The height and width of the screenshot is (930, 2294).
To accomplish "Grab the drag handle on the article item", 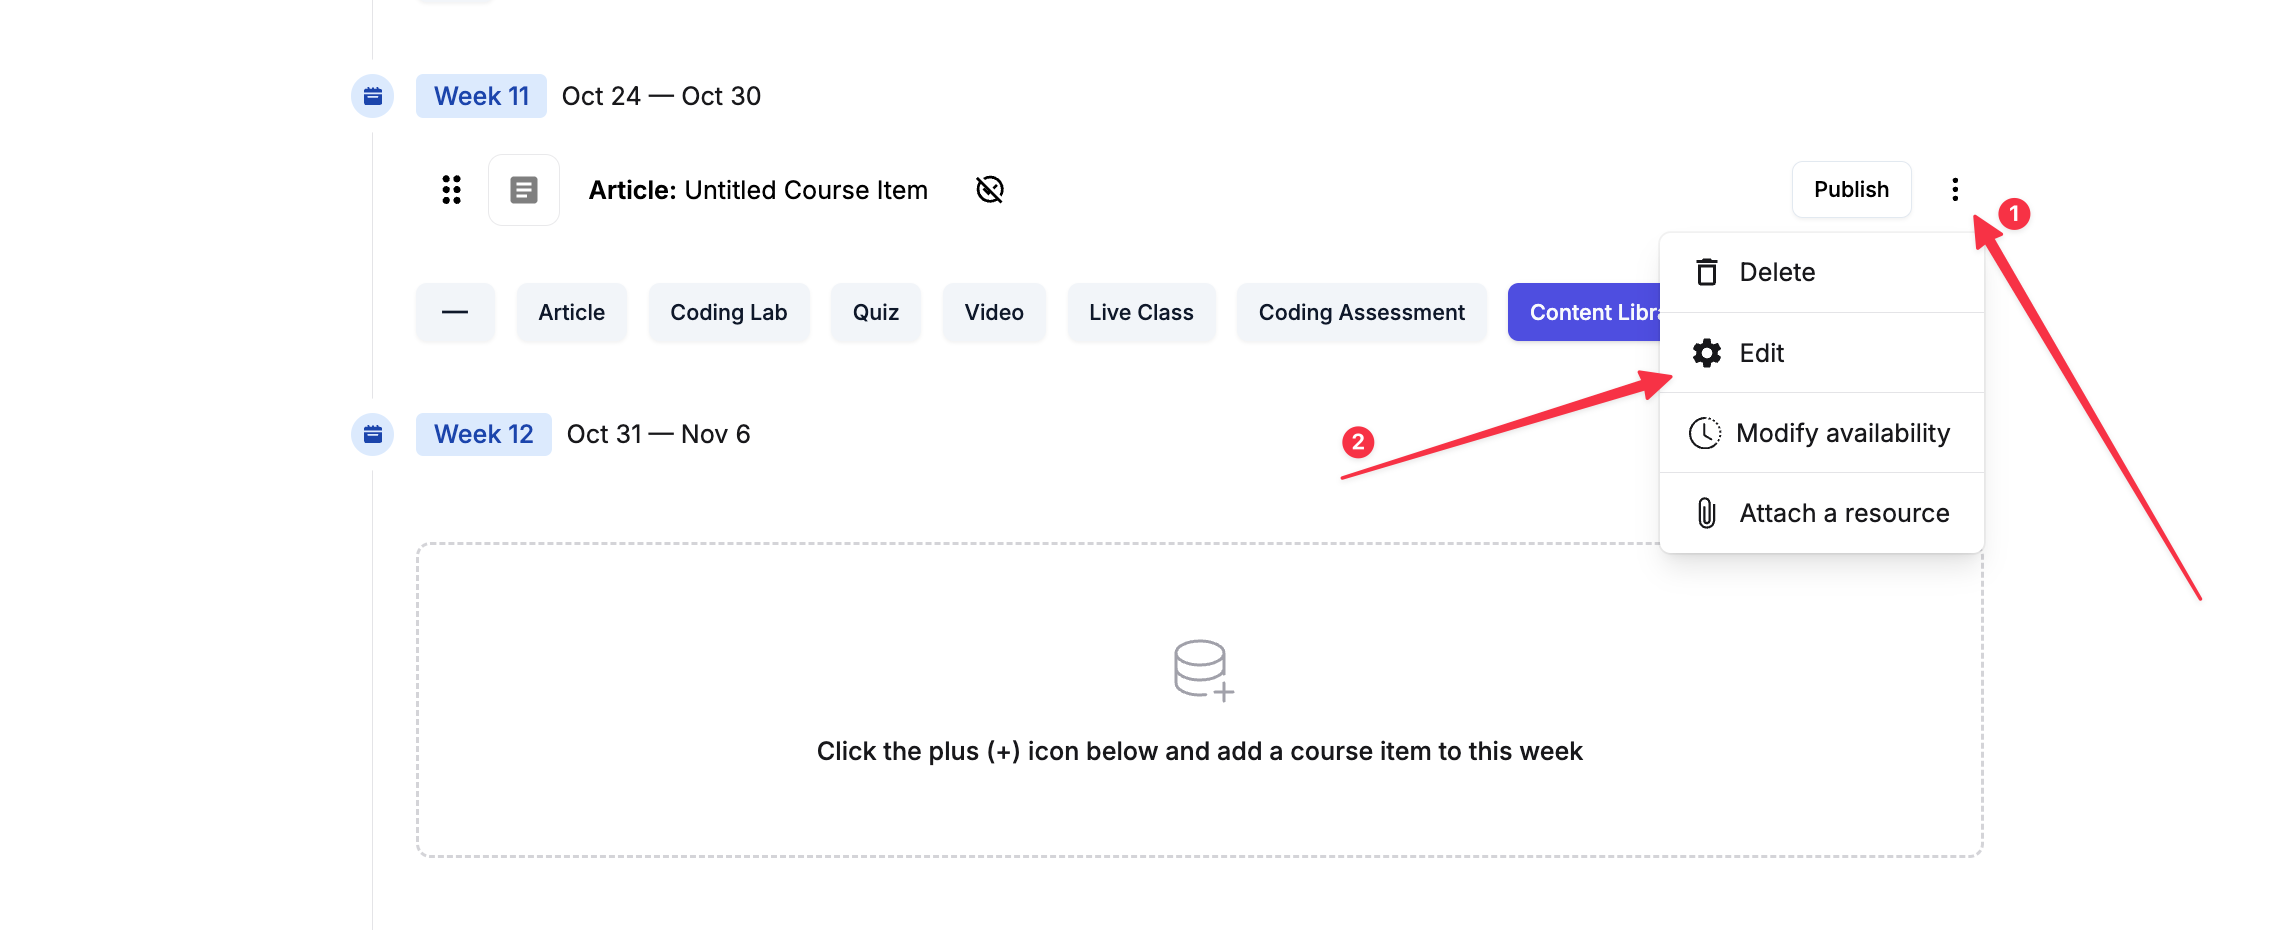I will (452, 190).
